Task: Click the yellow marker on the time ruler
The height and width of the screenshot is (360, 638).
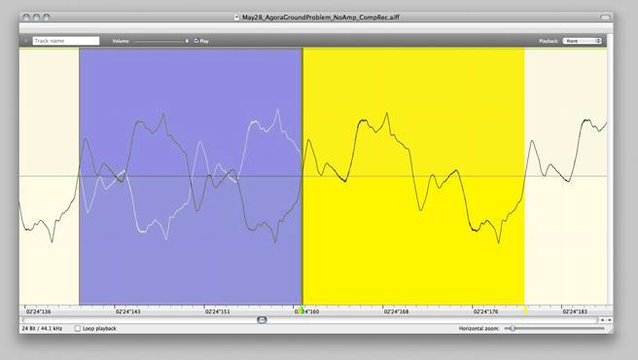Action: [x=525, y=311]
